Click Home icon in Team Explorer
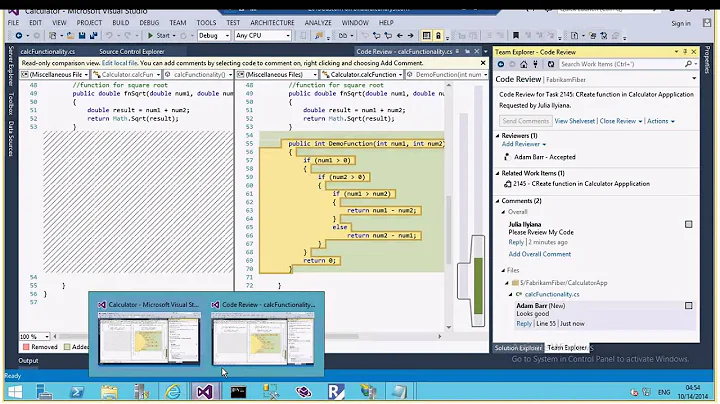The width and height of the screenshot is (720, 404). click(x=523, y=64)
